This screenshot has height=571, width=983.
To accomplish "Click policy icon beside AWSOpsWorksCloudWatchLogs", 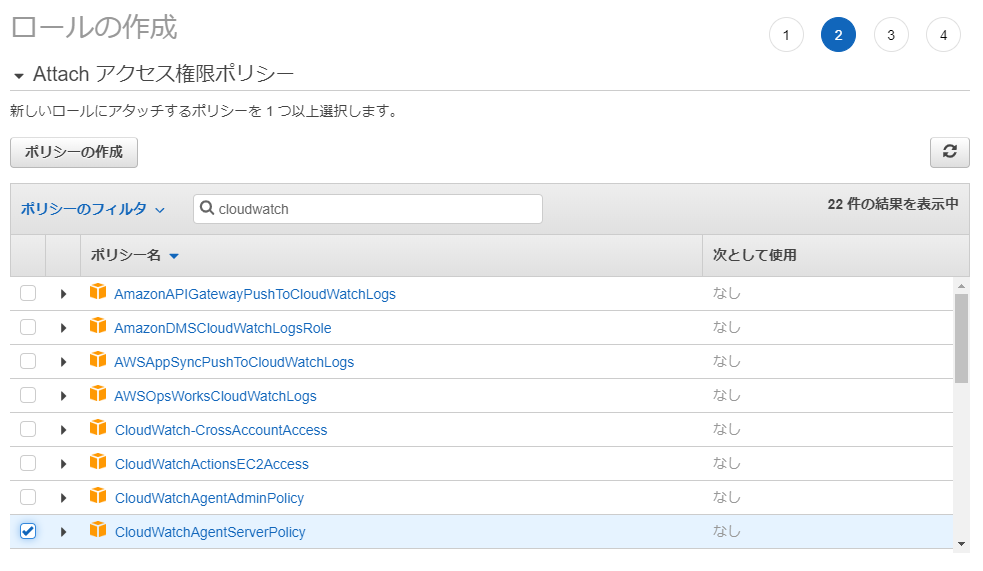I will pos(98,394).
